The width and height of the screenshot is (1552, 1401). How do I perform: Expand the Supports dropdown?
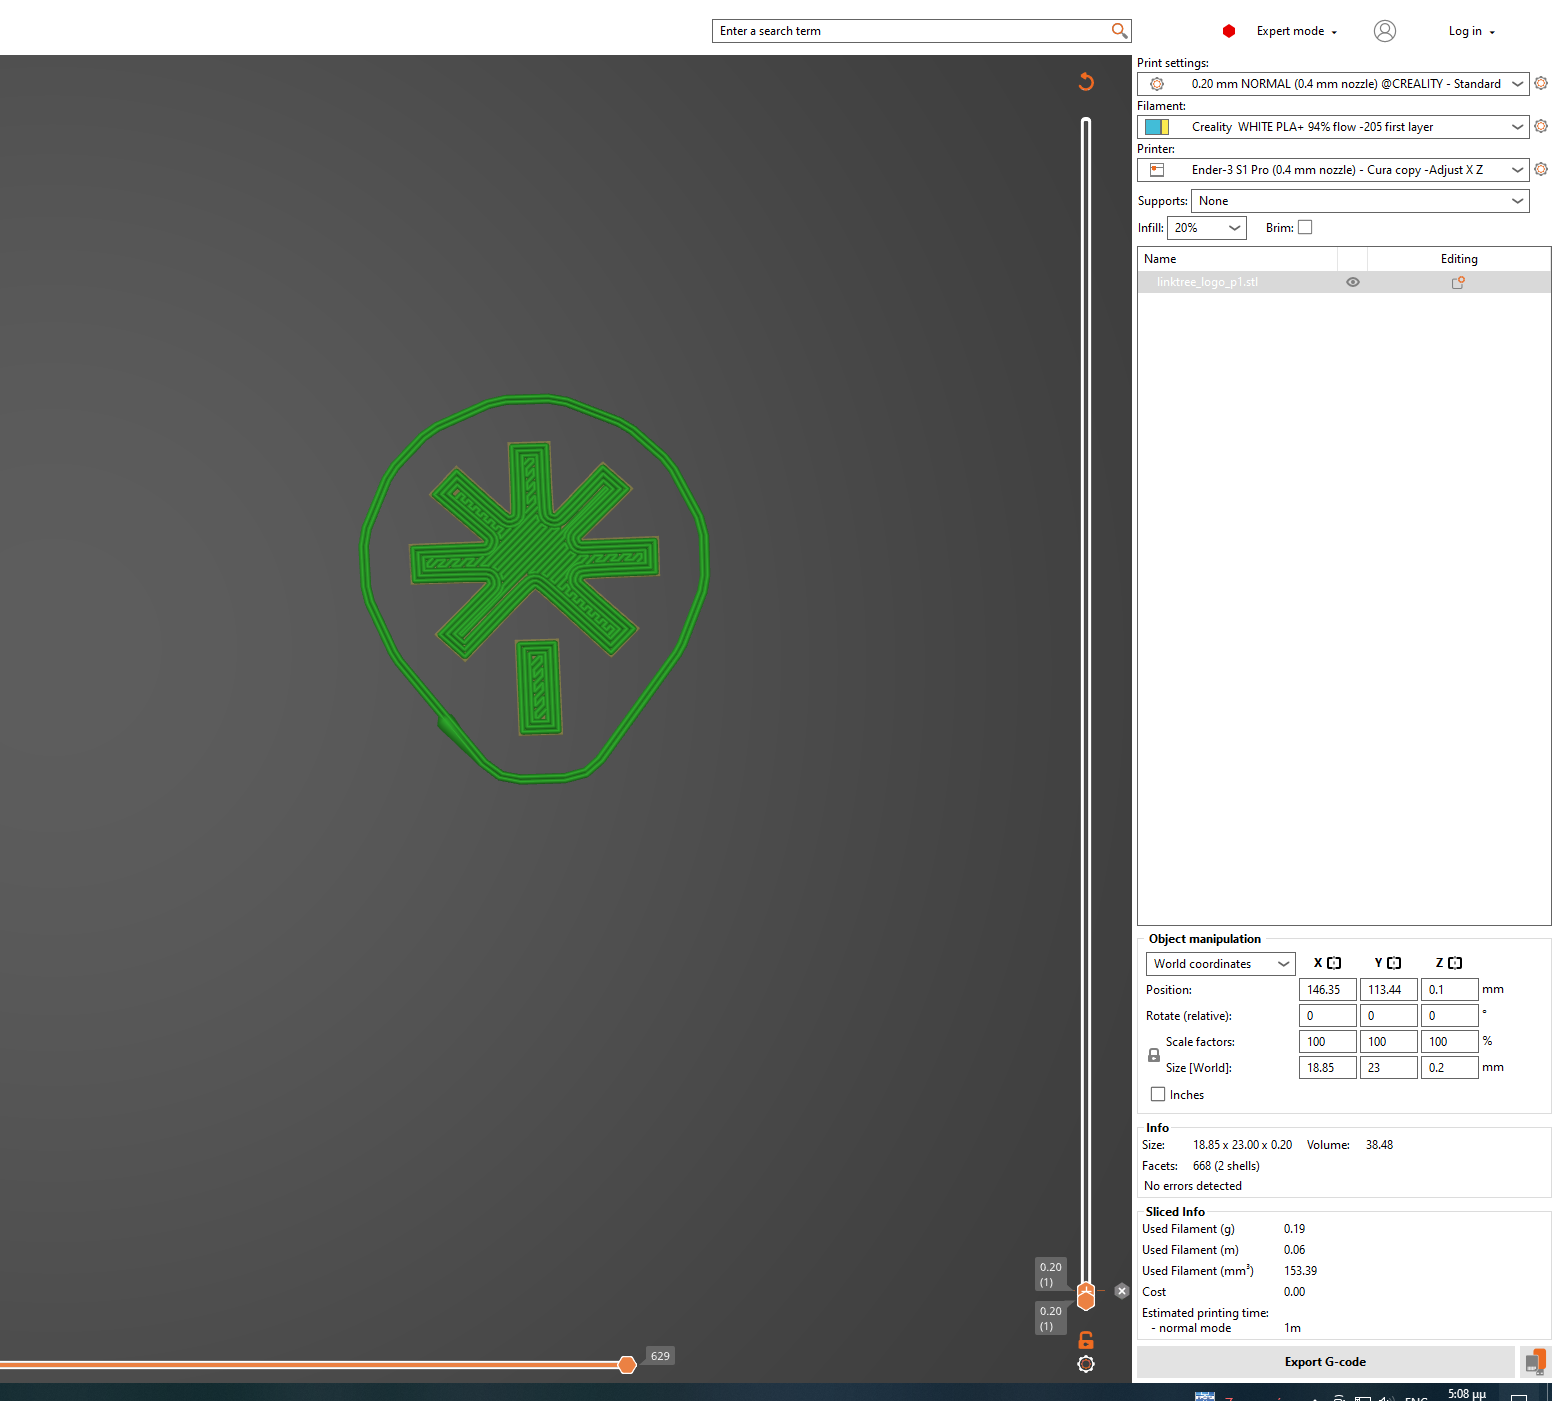pyautogui.click(x=1360, y=201)
